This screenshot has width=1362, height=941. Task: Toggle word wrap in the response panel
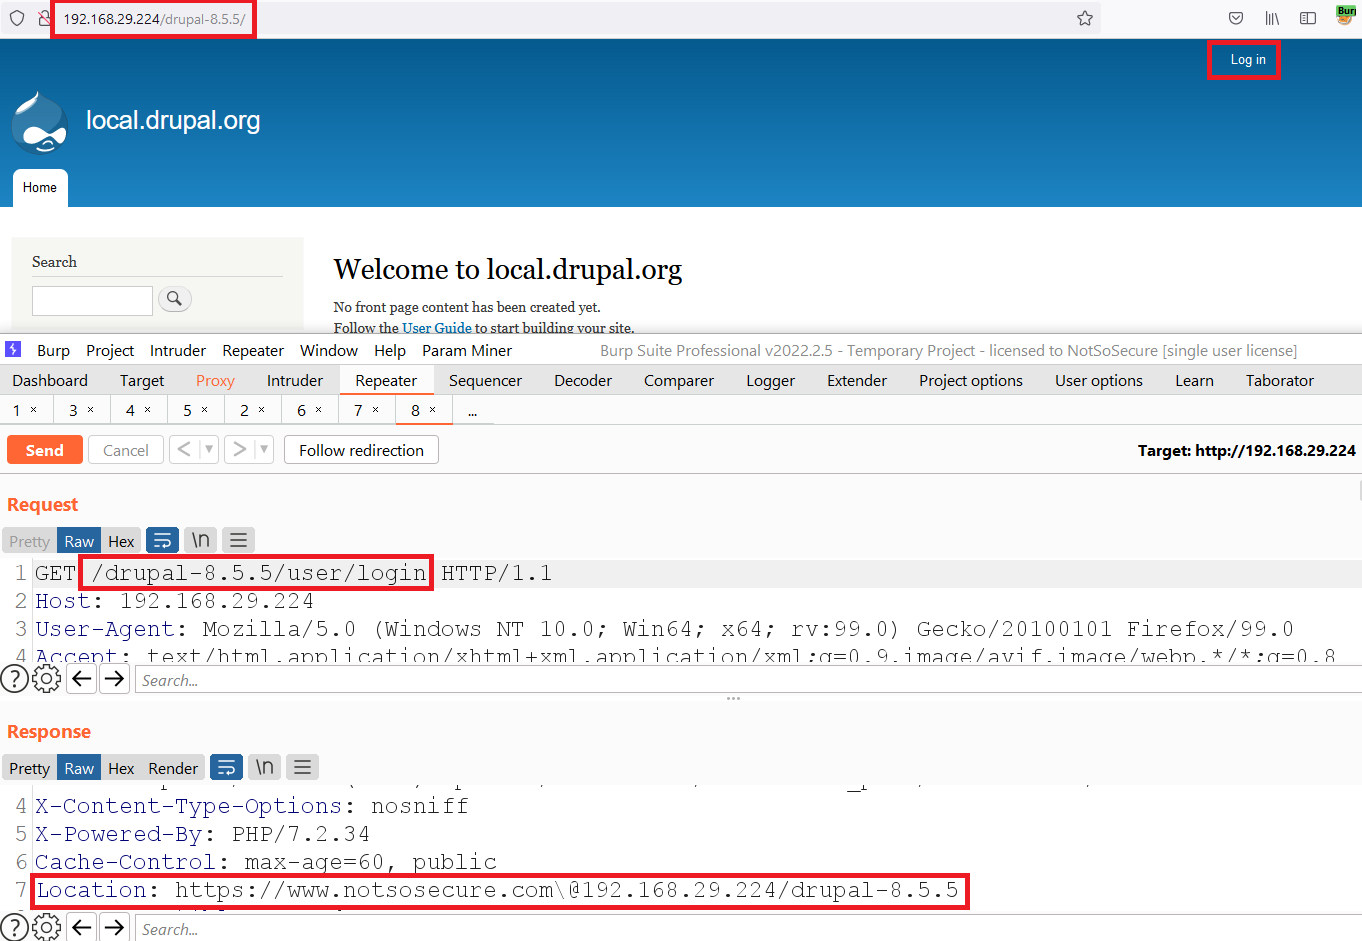227,767
